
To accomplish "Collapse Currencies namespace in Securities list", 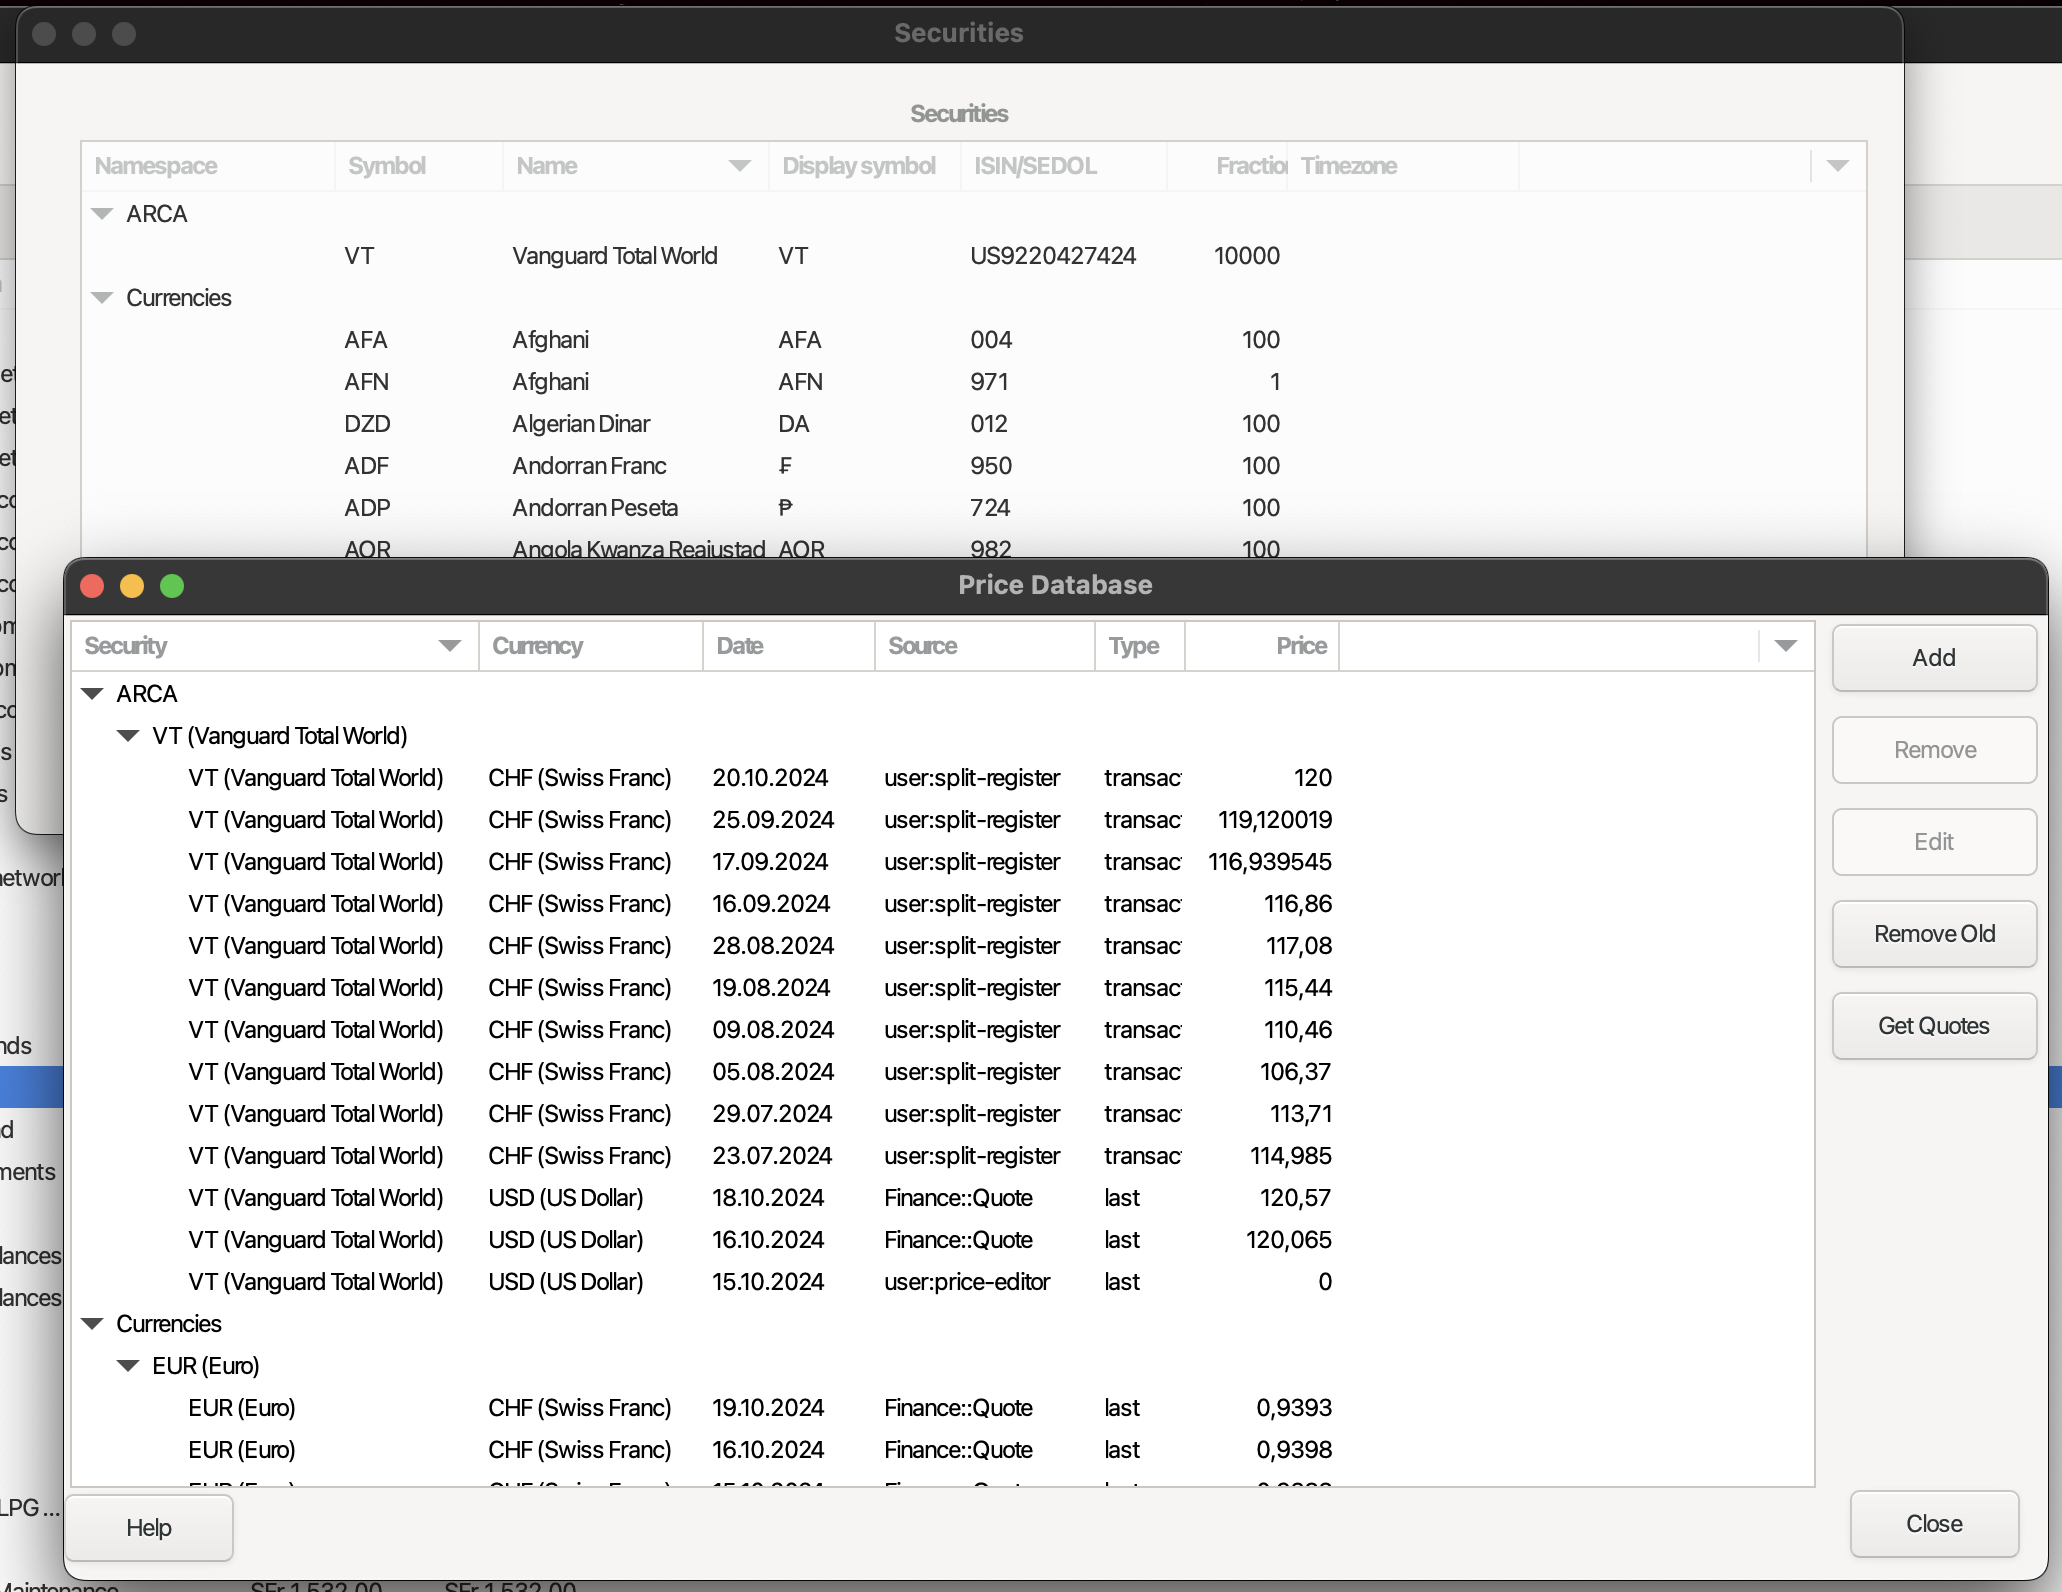I will (102, 297).
